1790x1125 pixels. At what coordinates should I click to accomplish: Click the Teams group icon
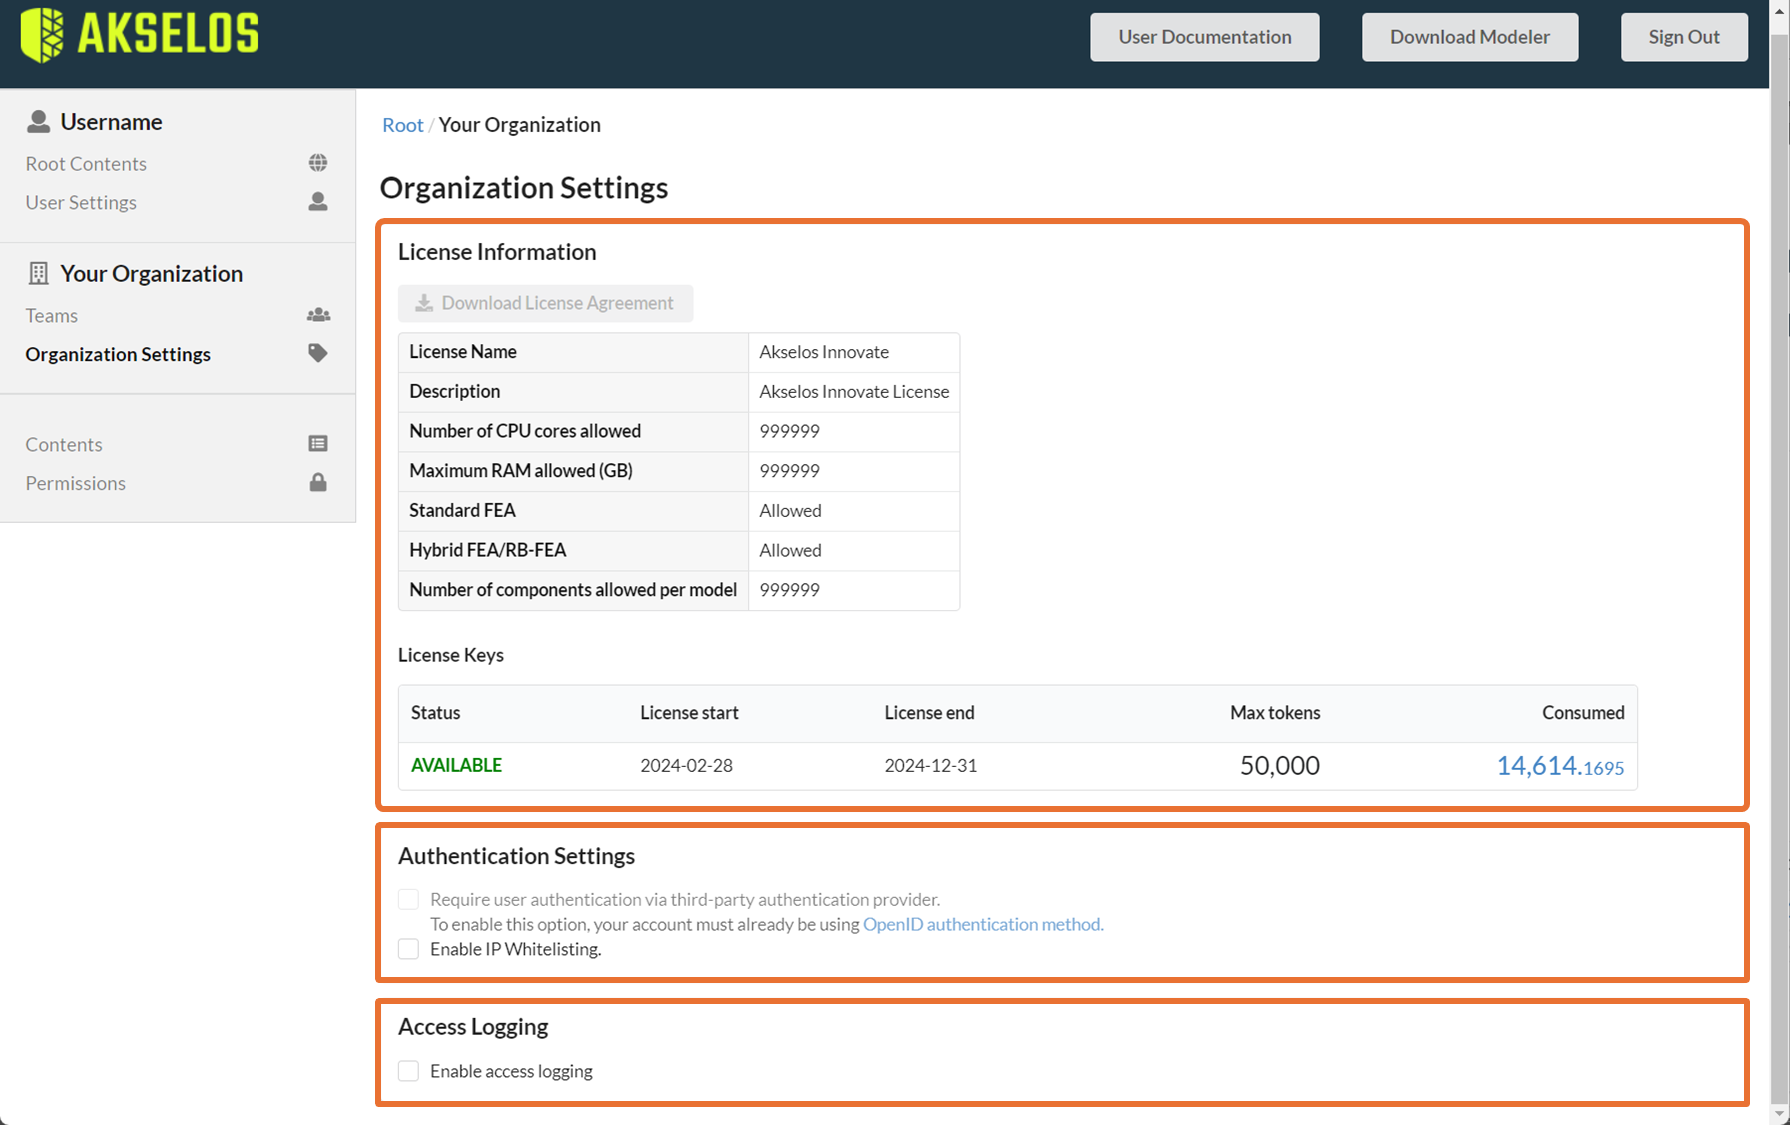pyautogui.click(x=318, y=315)
